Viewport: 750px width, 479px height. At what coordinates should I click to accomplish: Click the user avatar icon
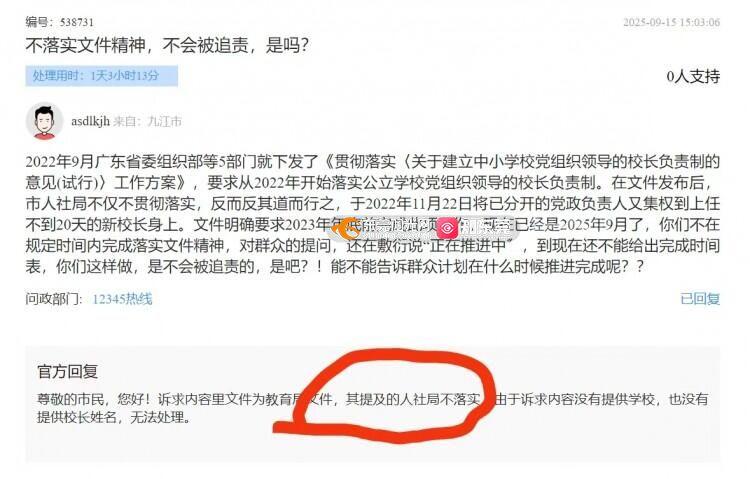pos(44,122)
